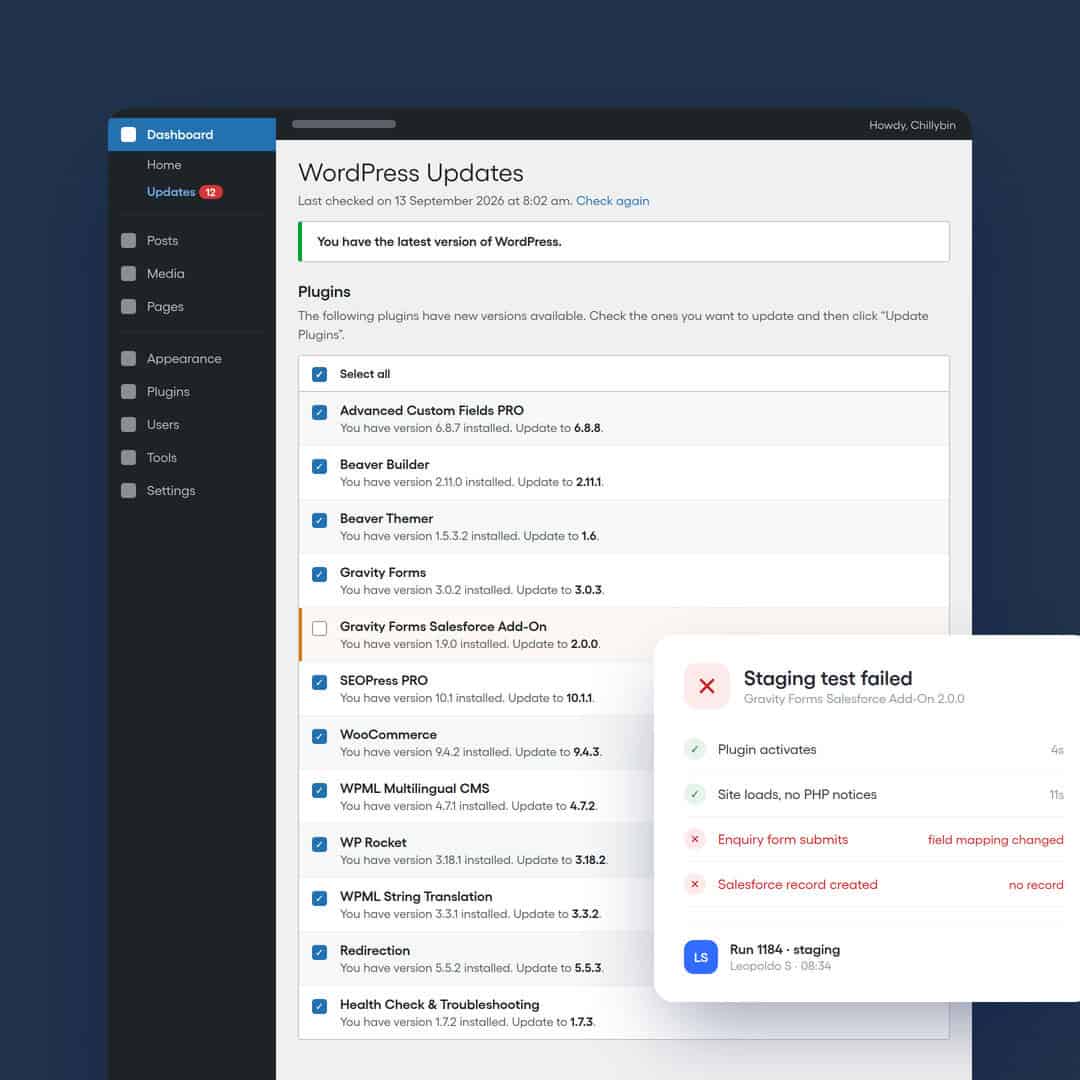Uncheck the WP Rocket checkbox

(x=319, y=844)
